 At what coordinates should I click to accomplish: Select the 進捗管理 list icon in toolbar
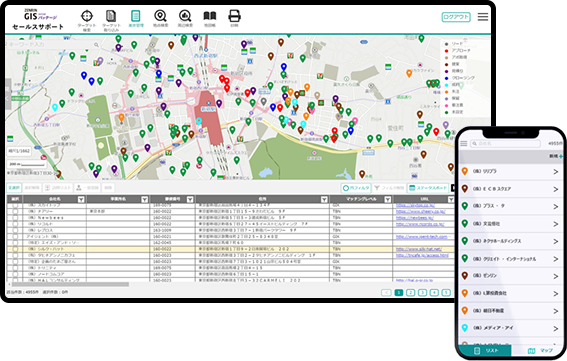click(136, 16)
